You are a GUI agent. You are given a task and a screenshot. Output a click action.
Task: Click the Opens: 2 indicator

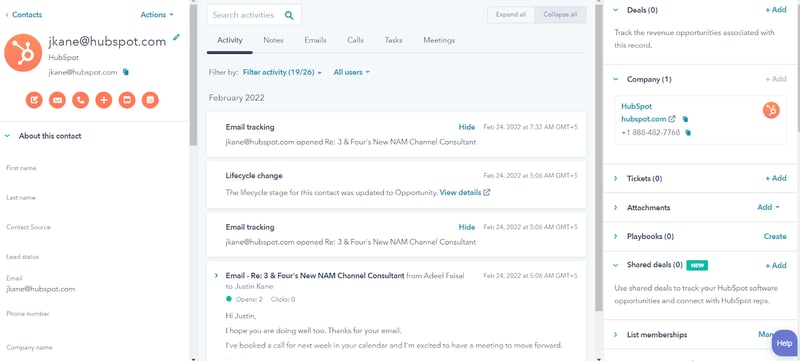(249, 299)
